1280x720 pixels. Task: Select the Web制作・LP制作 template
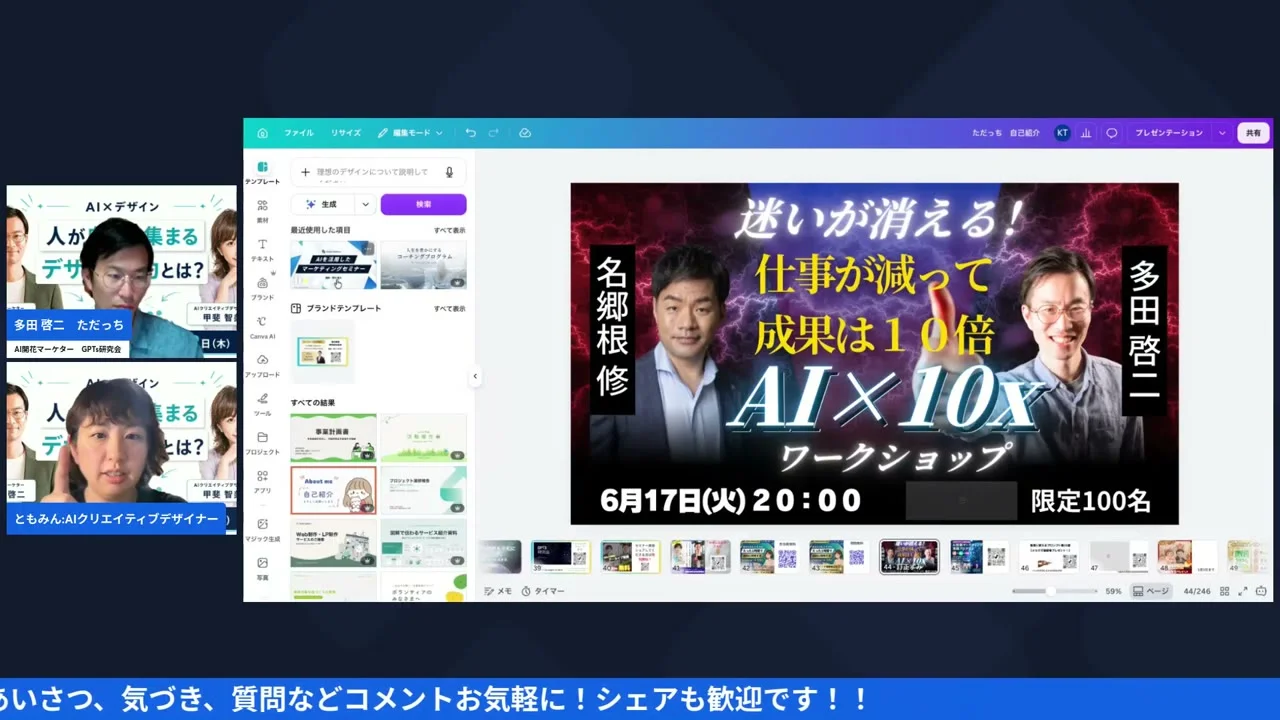point(333,542)
